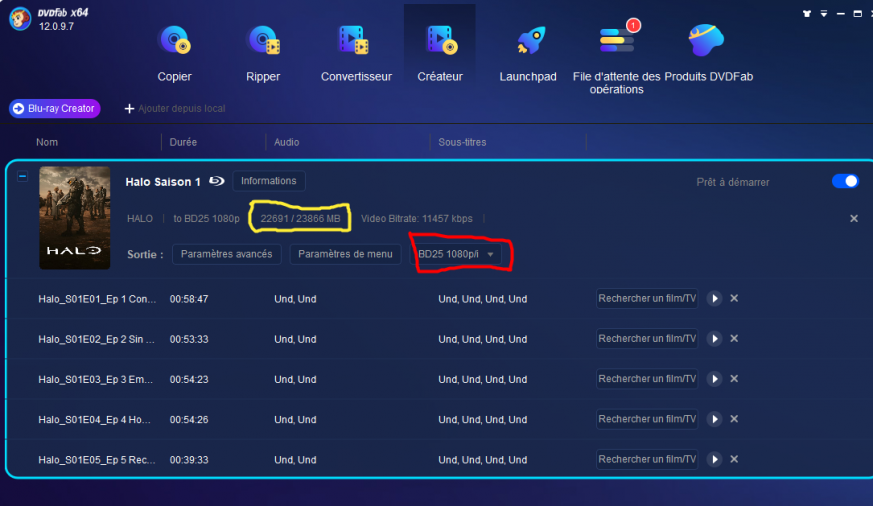Screen dimensions: 873x506
Task: Remove Halo_S01E03 episode from list
Action: [x=734, y=379]
